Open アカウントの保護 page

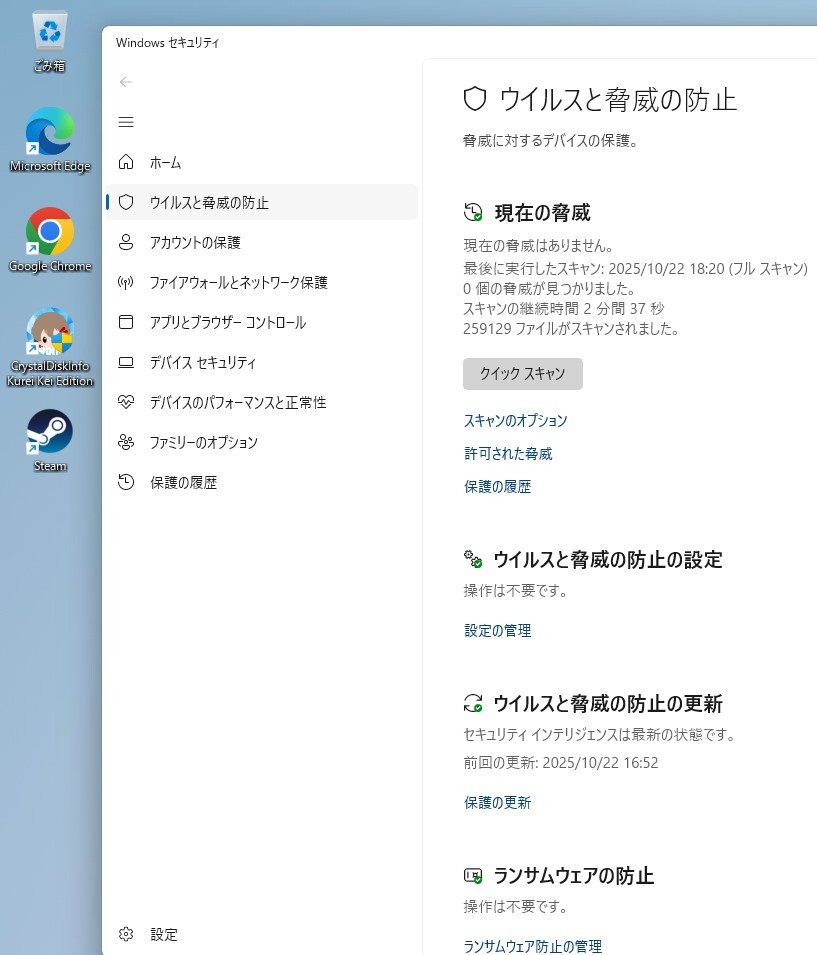(x=195, y=242)
